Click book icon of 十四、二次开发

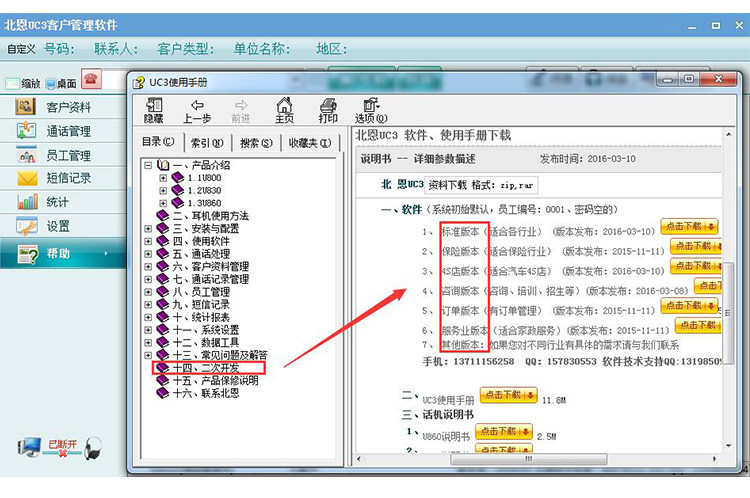[x=163, y=367]
